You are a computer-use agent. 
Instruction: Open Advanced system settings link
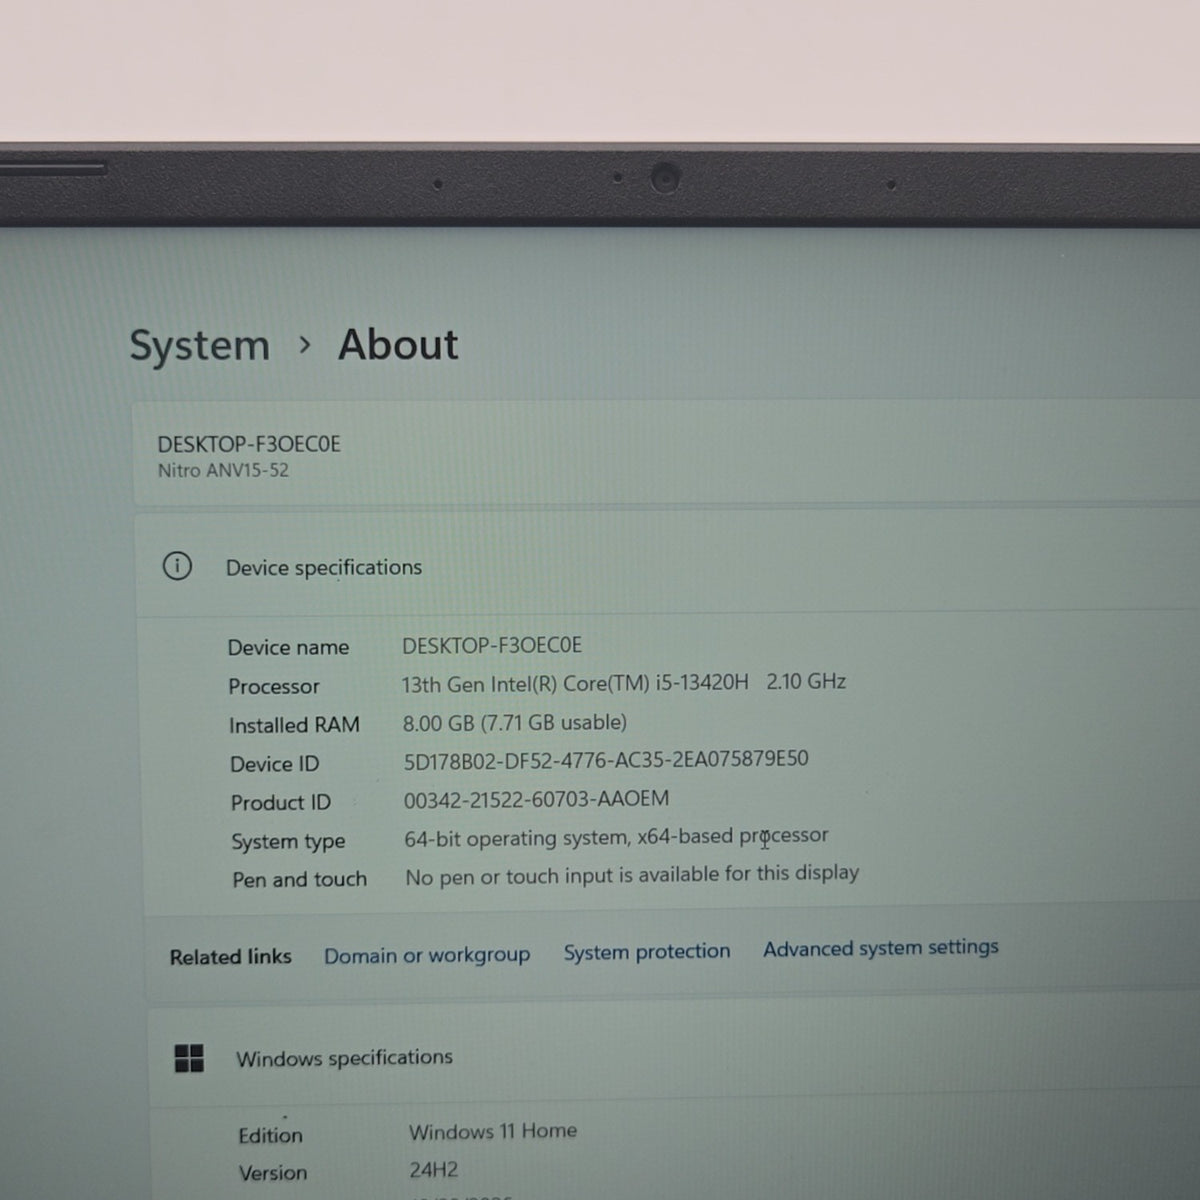point(881,947)
